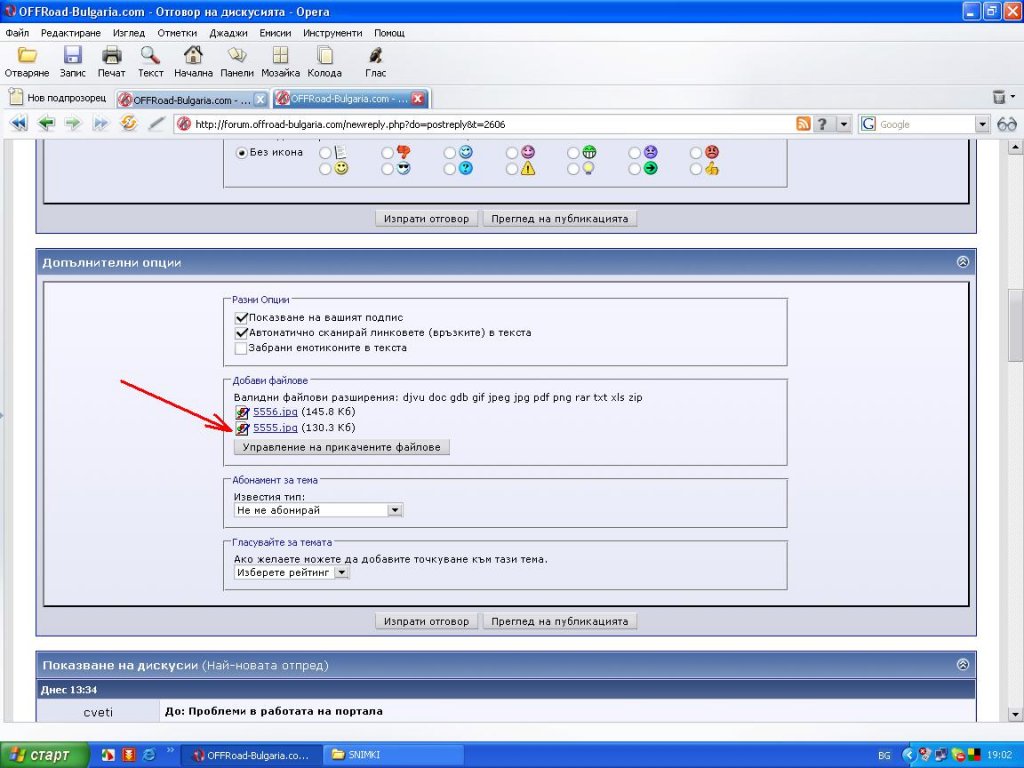The height and width of the screenshot is (768, 1024).
Task: Select the Без икона radio button
Action: [x=242, y=153]
